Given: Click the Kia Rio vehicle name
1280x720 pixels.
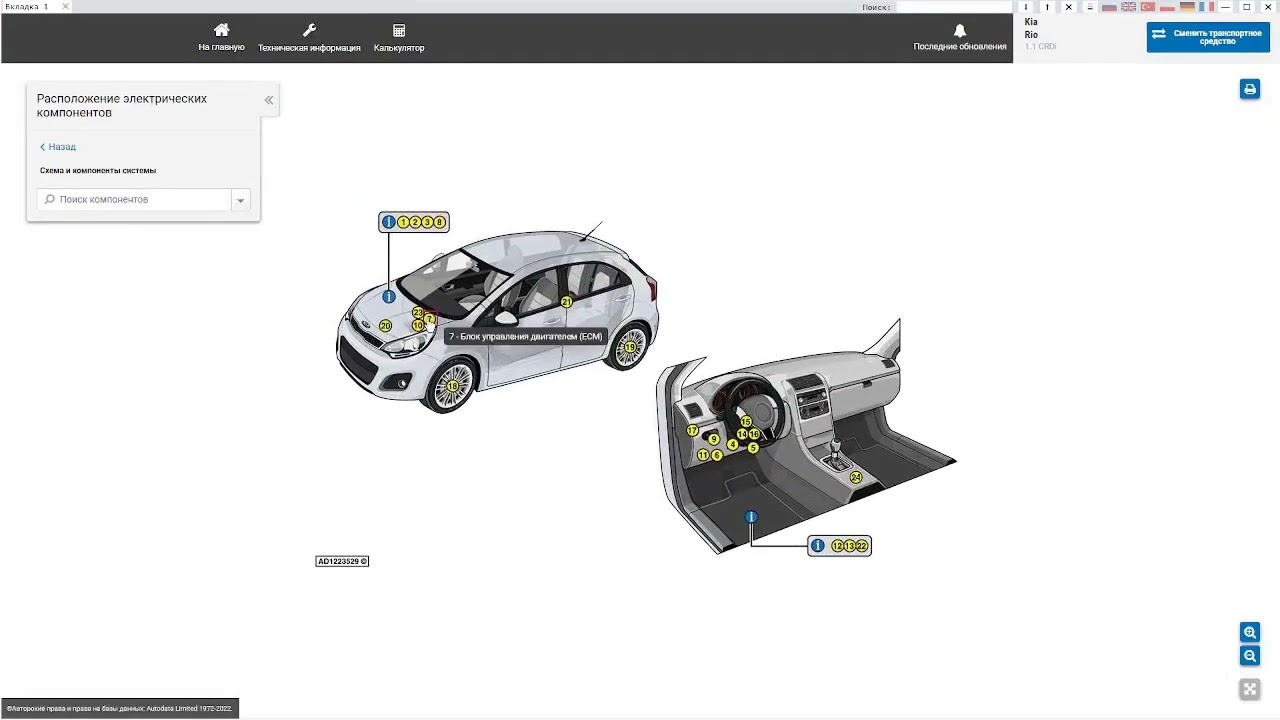Looking at the screenshot, I should coord(1031,28).
